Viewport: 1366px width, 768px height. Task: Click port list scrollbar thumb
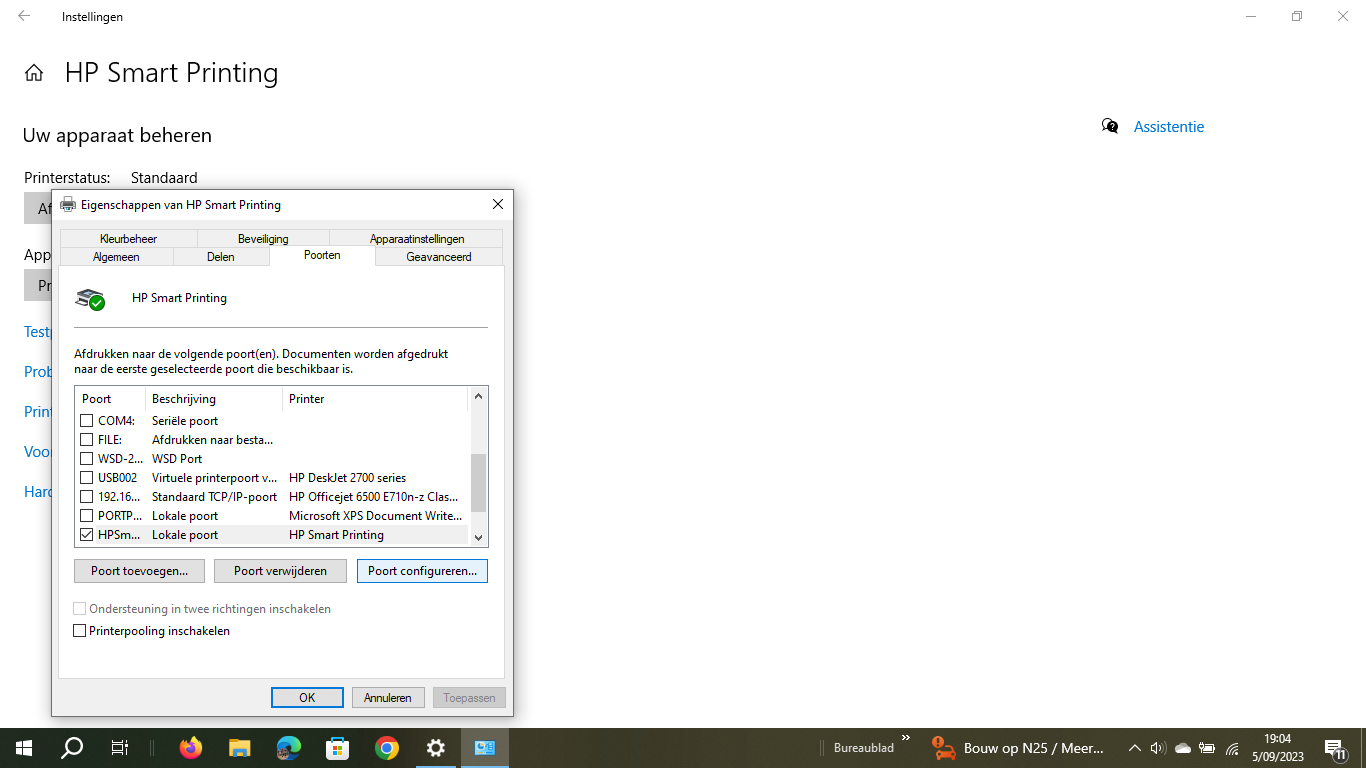pyautogui.click(x=478, y=483)
